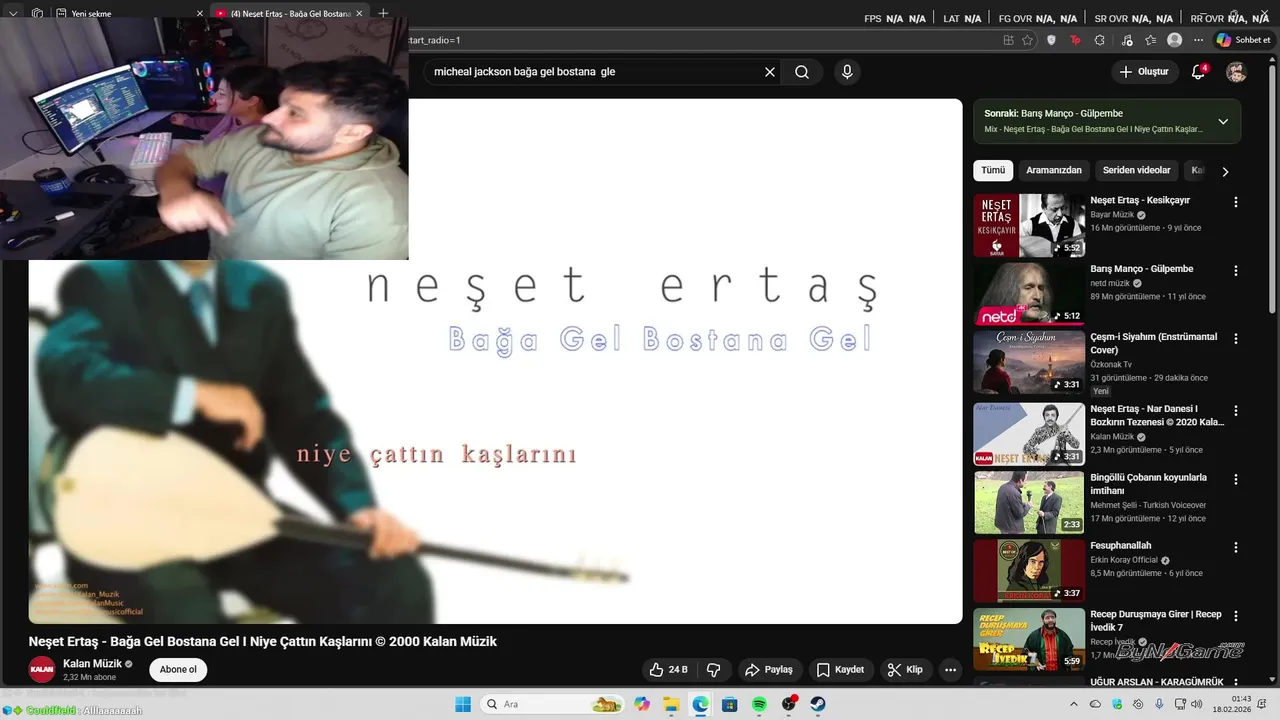Open options menu for Fesuphanallah video

point(1236,548)
